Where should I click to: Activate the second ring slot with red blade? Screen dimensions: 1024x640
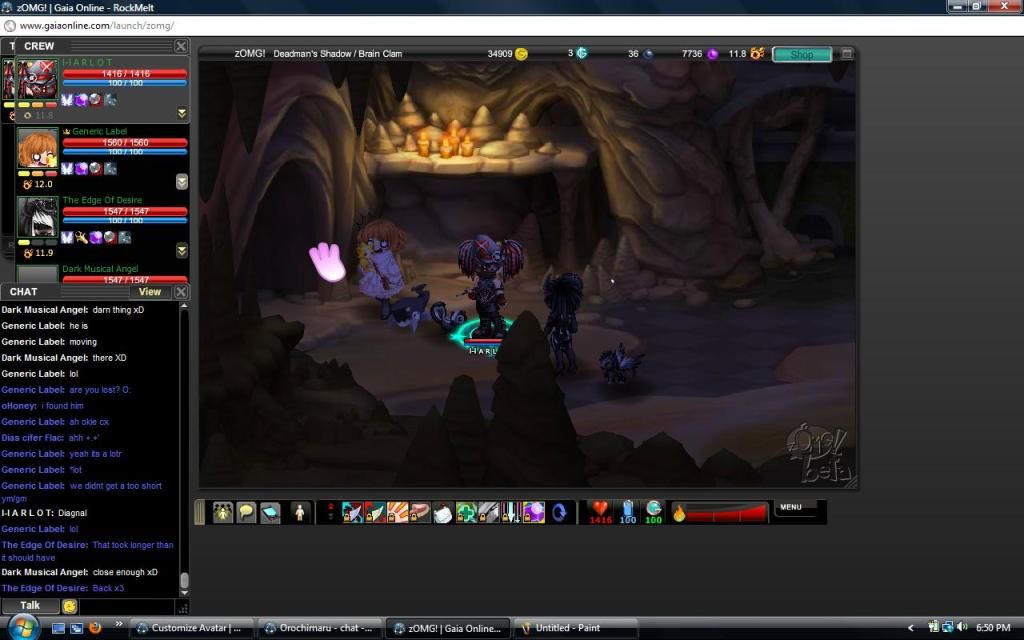tap(375, 513)
